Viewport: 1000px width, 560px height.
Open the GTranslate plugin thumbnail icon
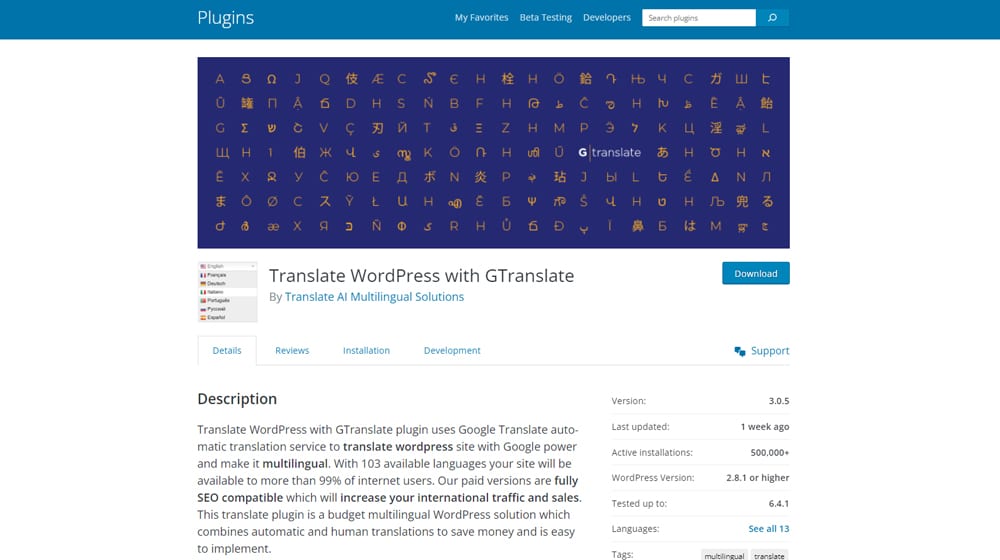[x=227, y=291]
